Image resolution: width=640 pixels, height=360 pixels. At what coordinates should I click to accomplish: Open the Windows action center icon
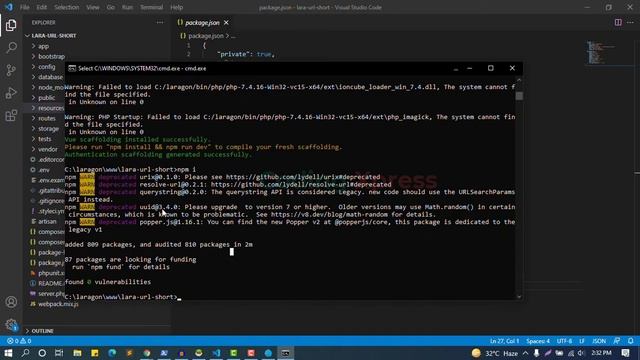pos(625,353)
